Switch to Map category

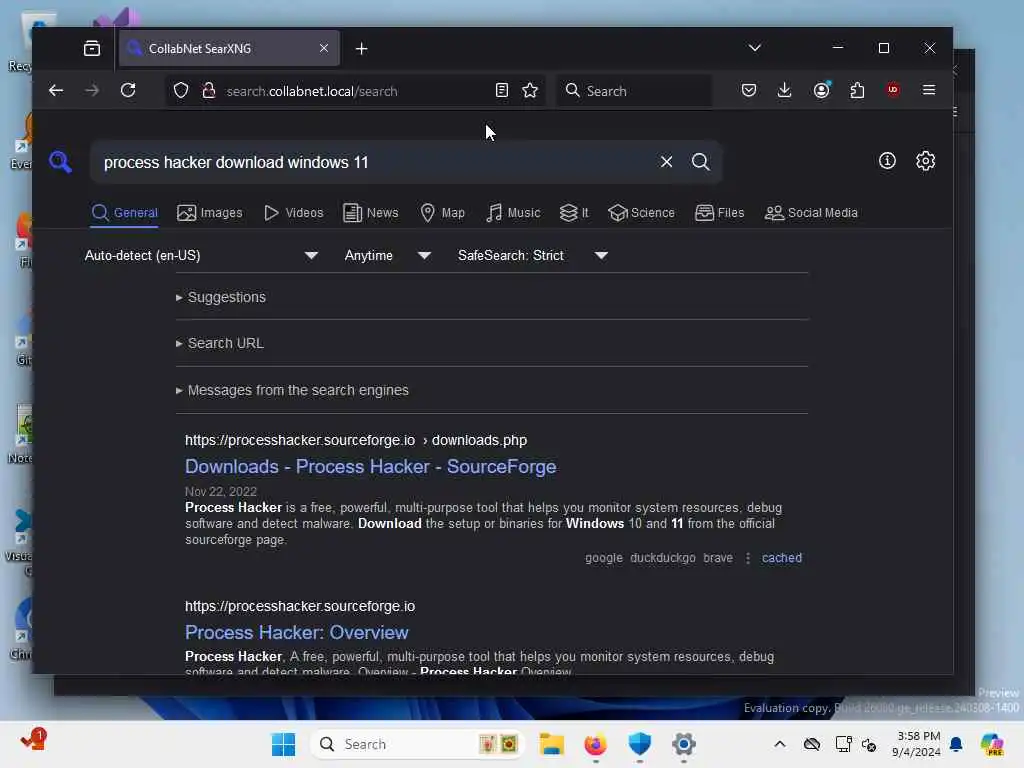click(442, 213)
